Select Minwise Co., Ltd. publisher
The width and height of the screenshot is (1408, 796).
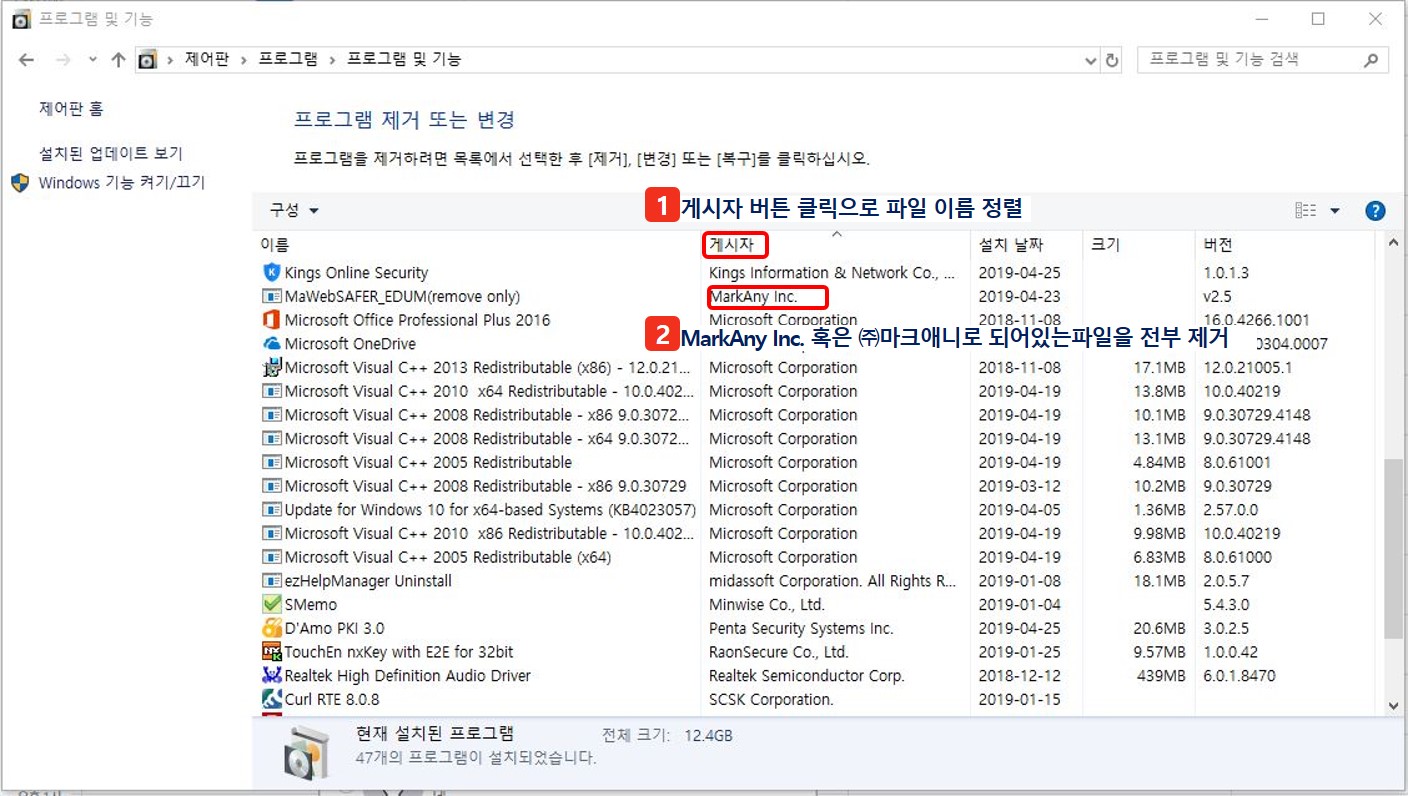[x=767, y=604]
